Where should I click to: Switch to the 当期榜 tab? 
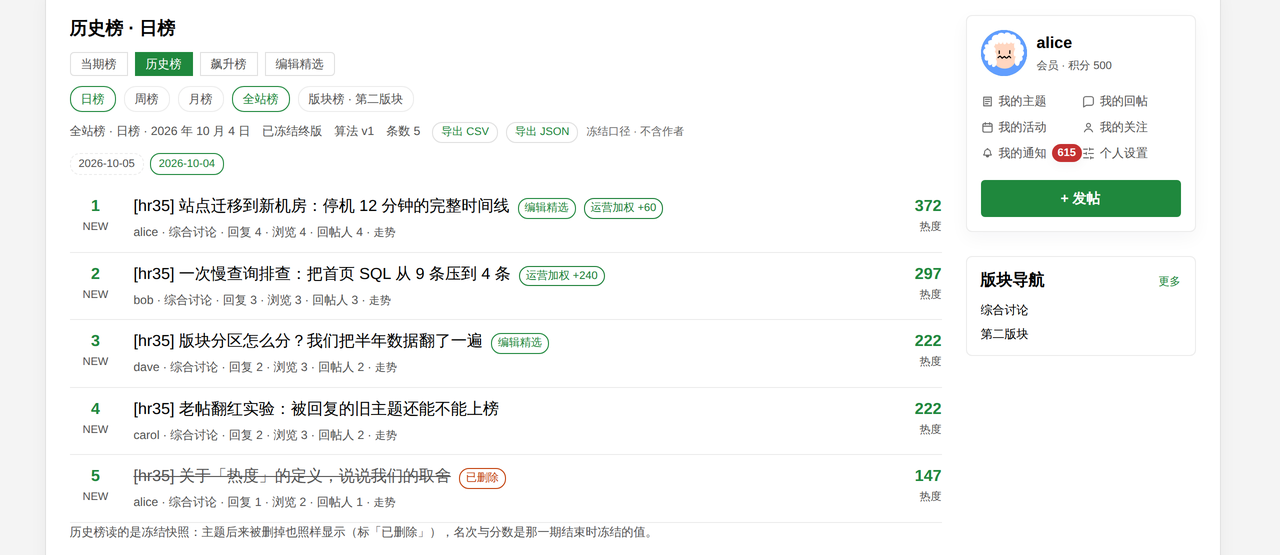(x=99, y=64)
